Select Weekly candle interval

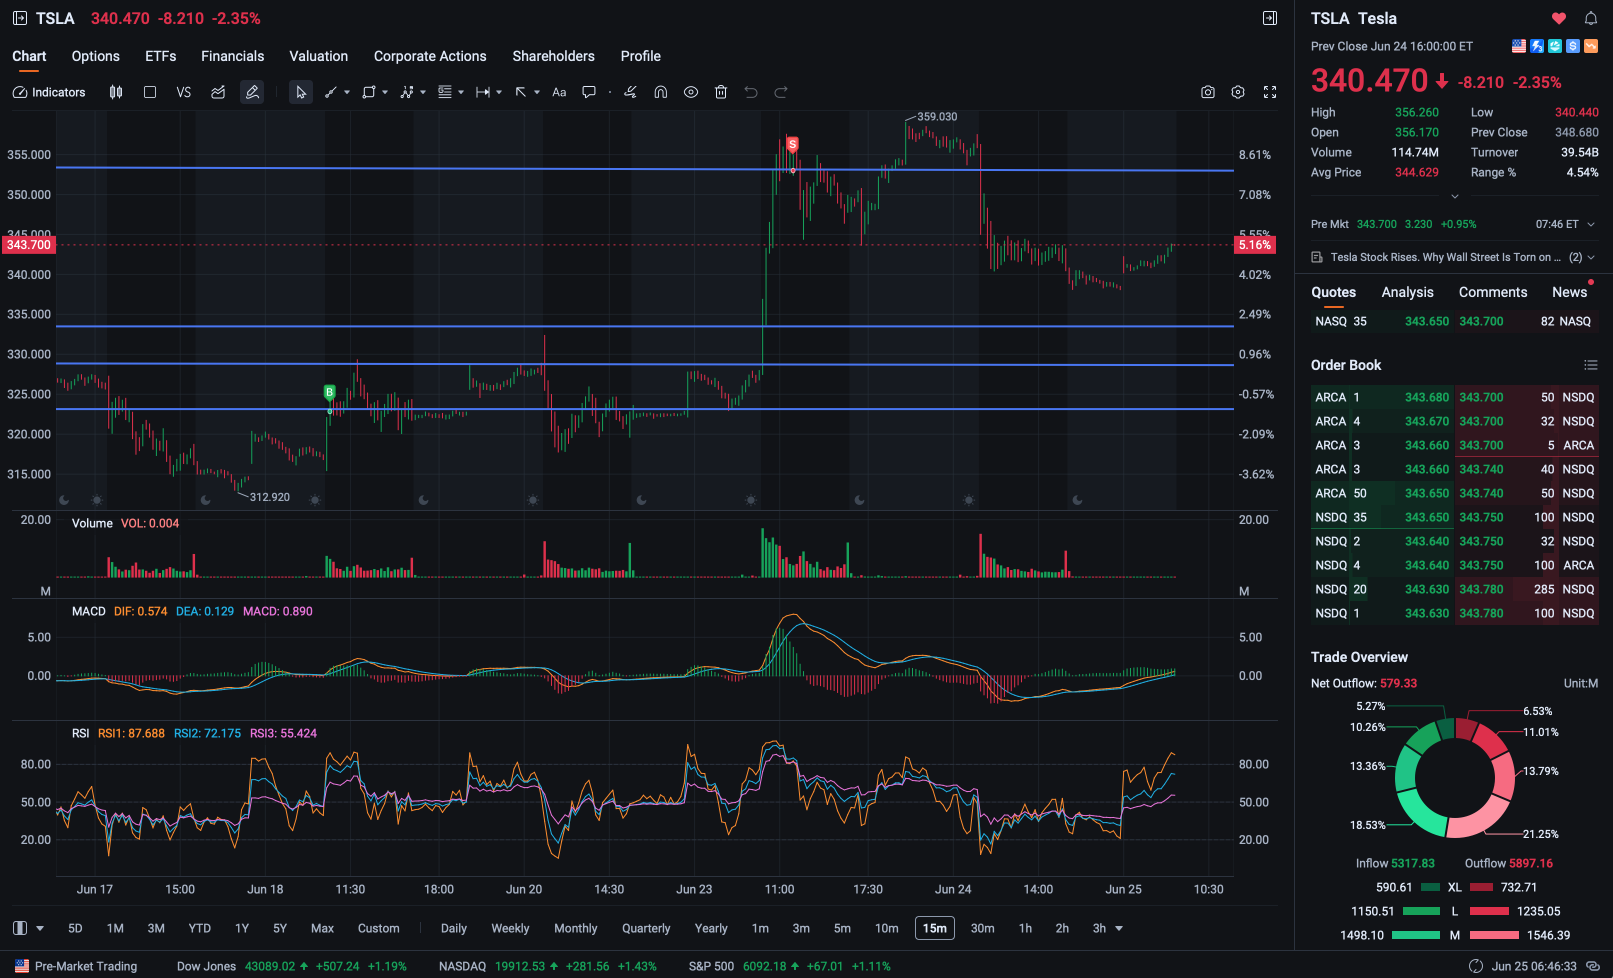[510, 928]
